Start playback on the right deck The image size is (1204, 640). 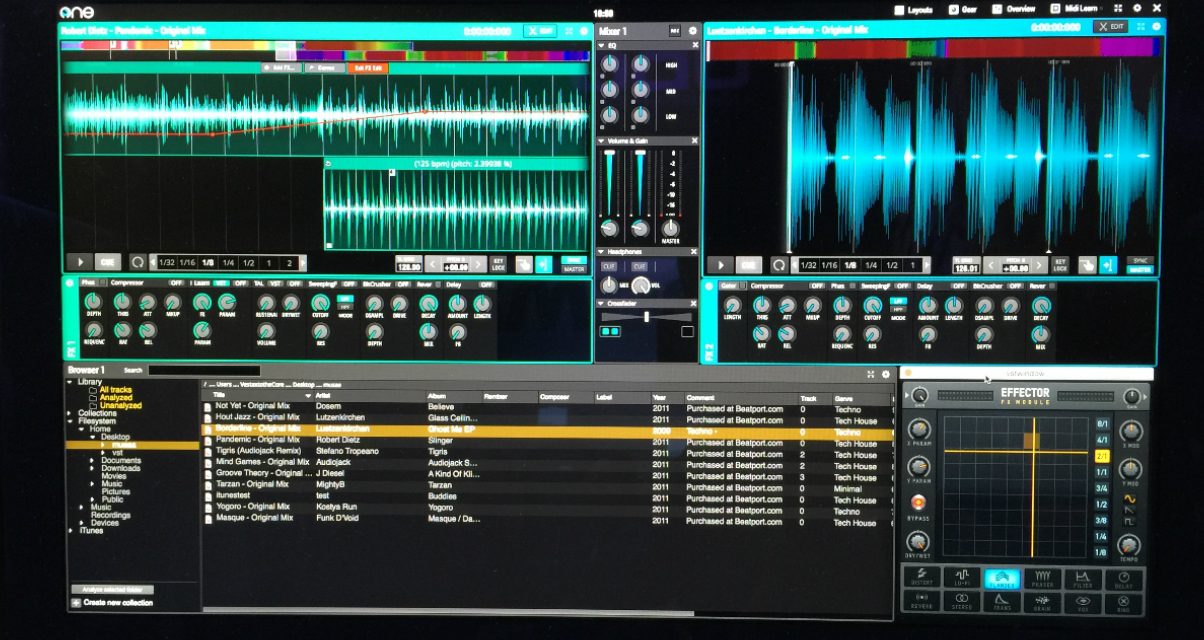tap(719, 265)
